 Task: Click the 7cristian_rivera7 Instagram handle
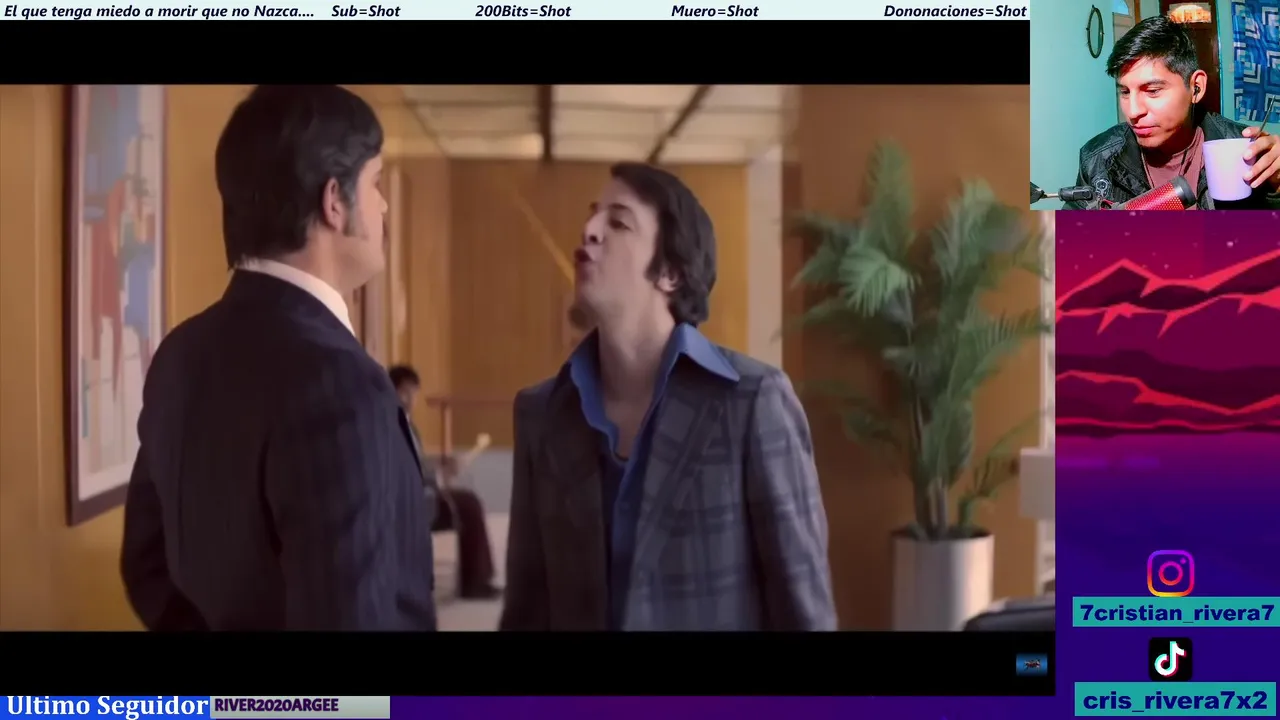[x=1177, y=613]
